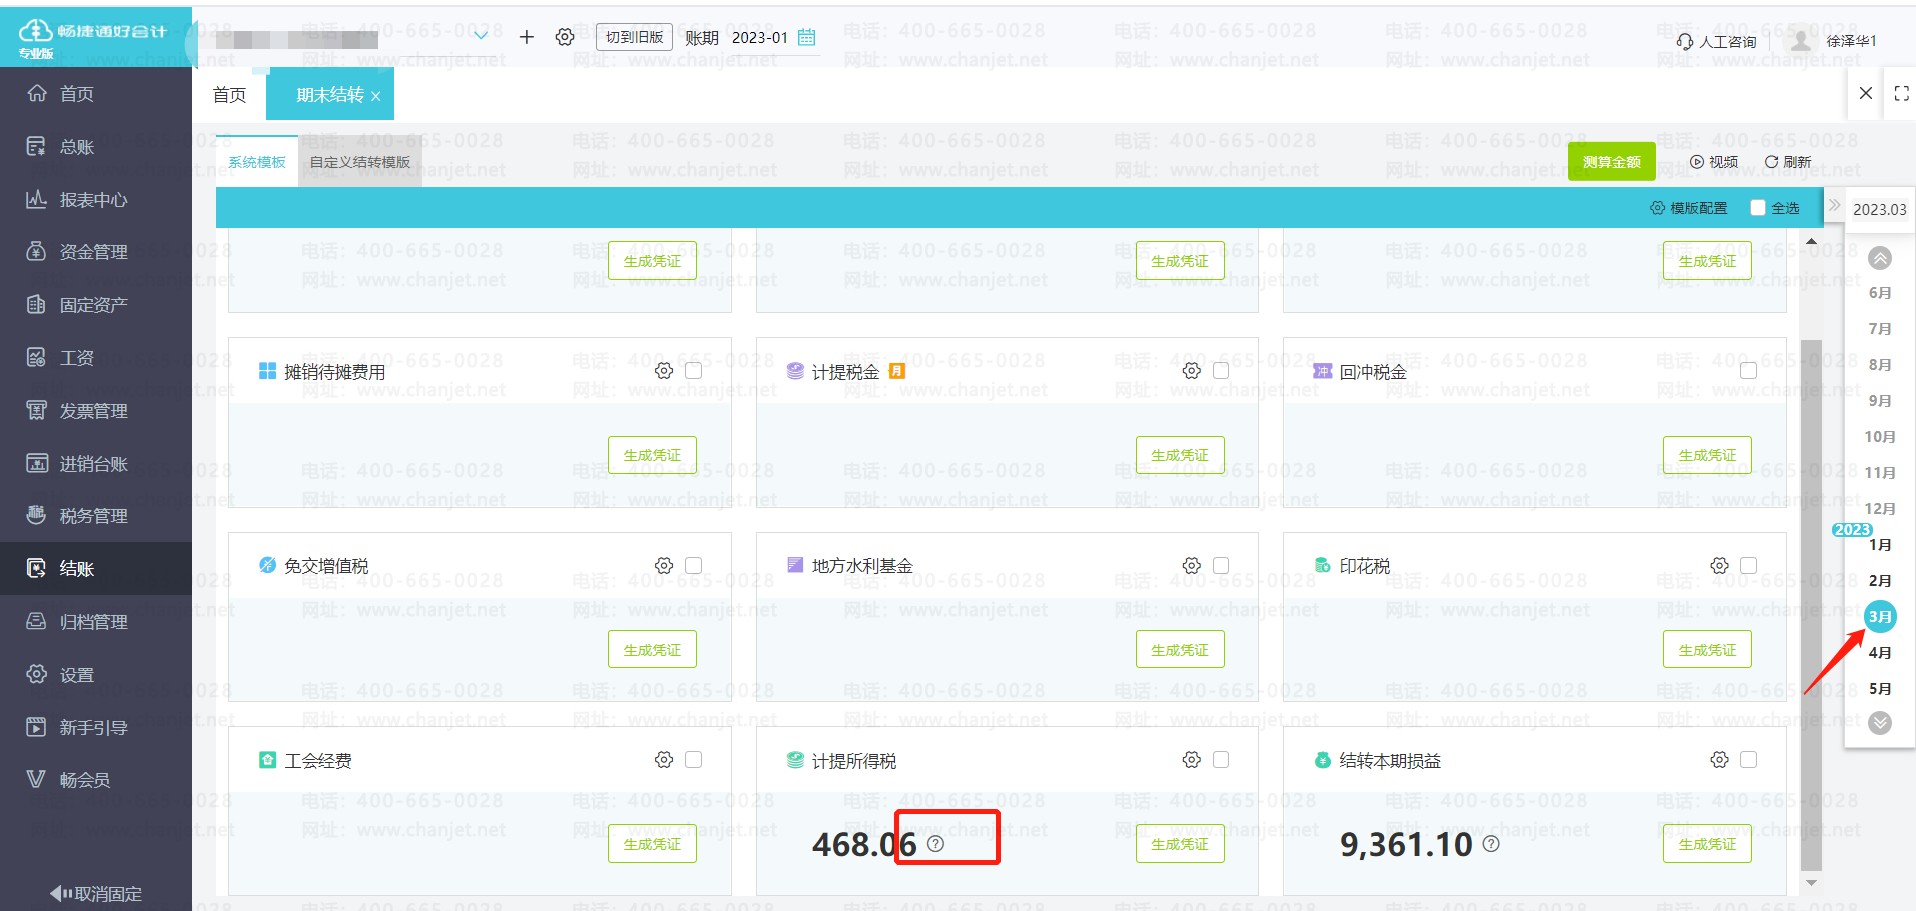Screen dimensions: 1916x911
Task: Open settings gear for 计提所得税 card
Action: pos(1191,760)
